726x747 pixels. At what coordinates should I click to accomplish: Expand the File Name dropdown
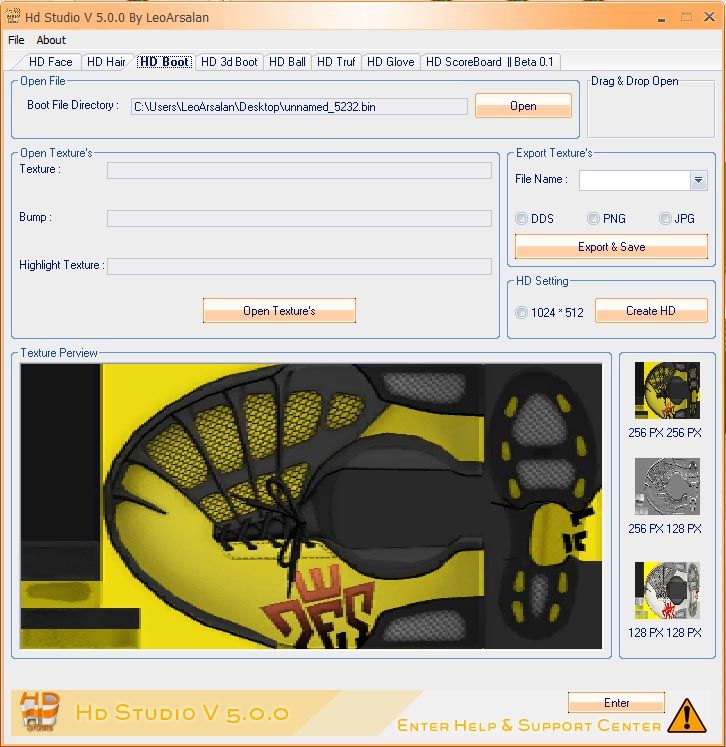point(698,180)
